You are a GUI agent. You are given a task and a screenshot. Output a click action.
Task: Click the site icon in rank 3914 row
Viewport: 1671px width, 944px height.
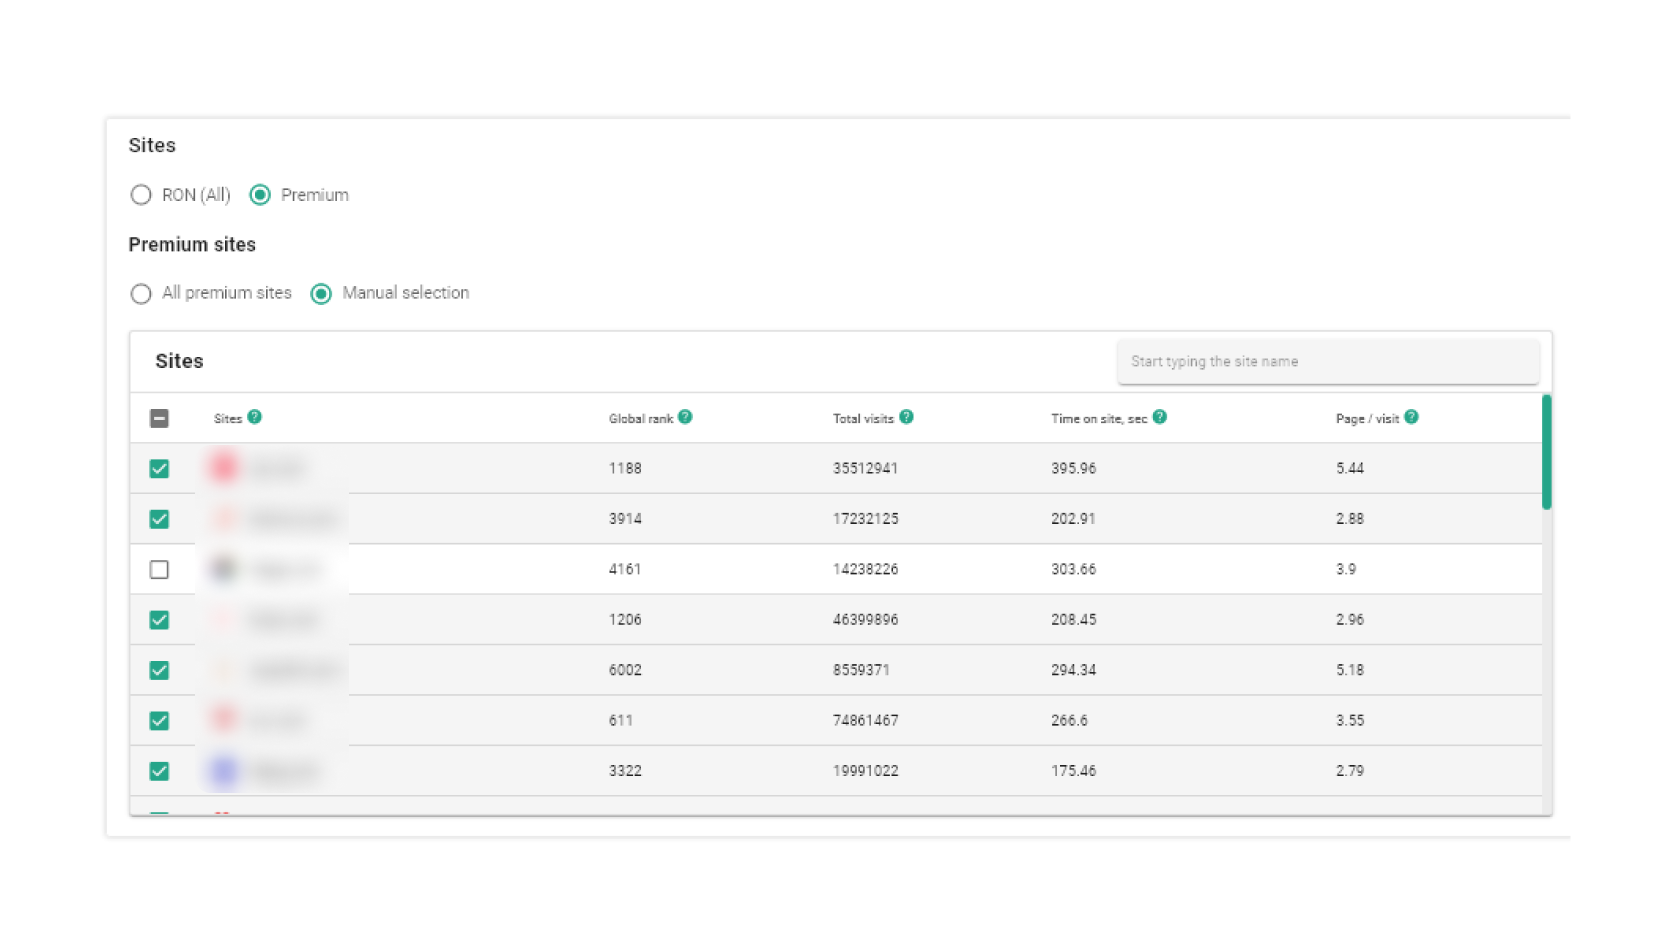[x=224, y=518]
